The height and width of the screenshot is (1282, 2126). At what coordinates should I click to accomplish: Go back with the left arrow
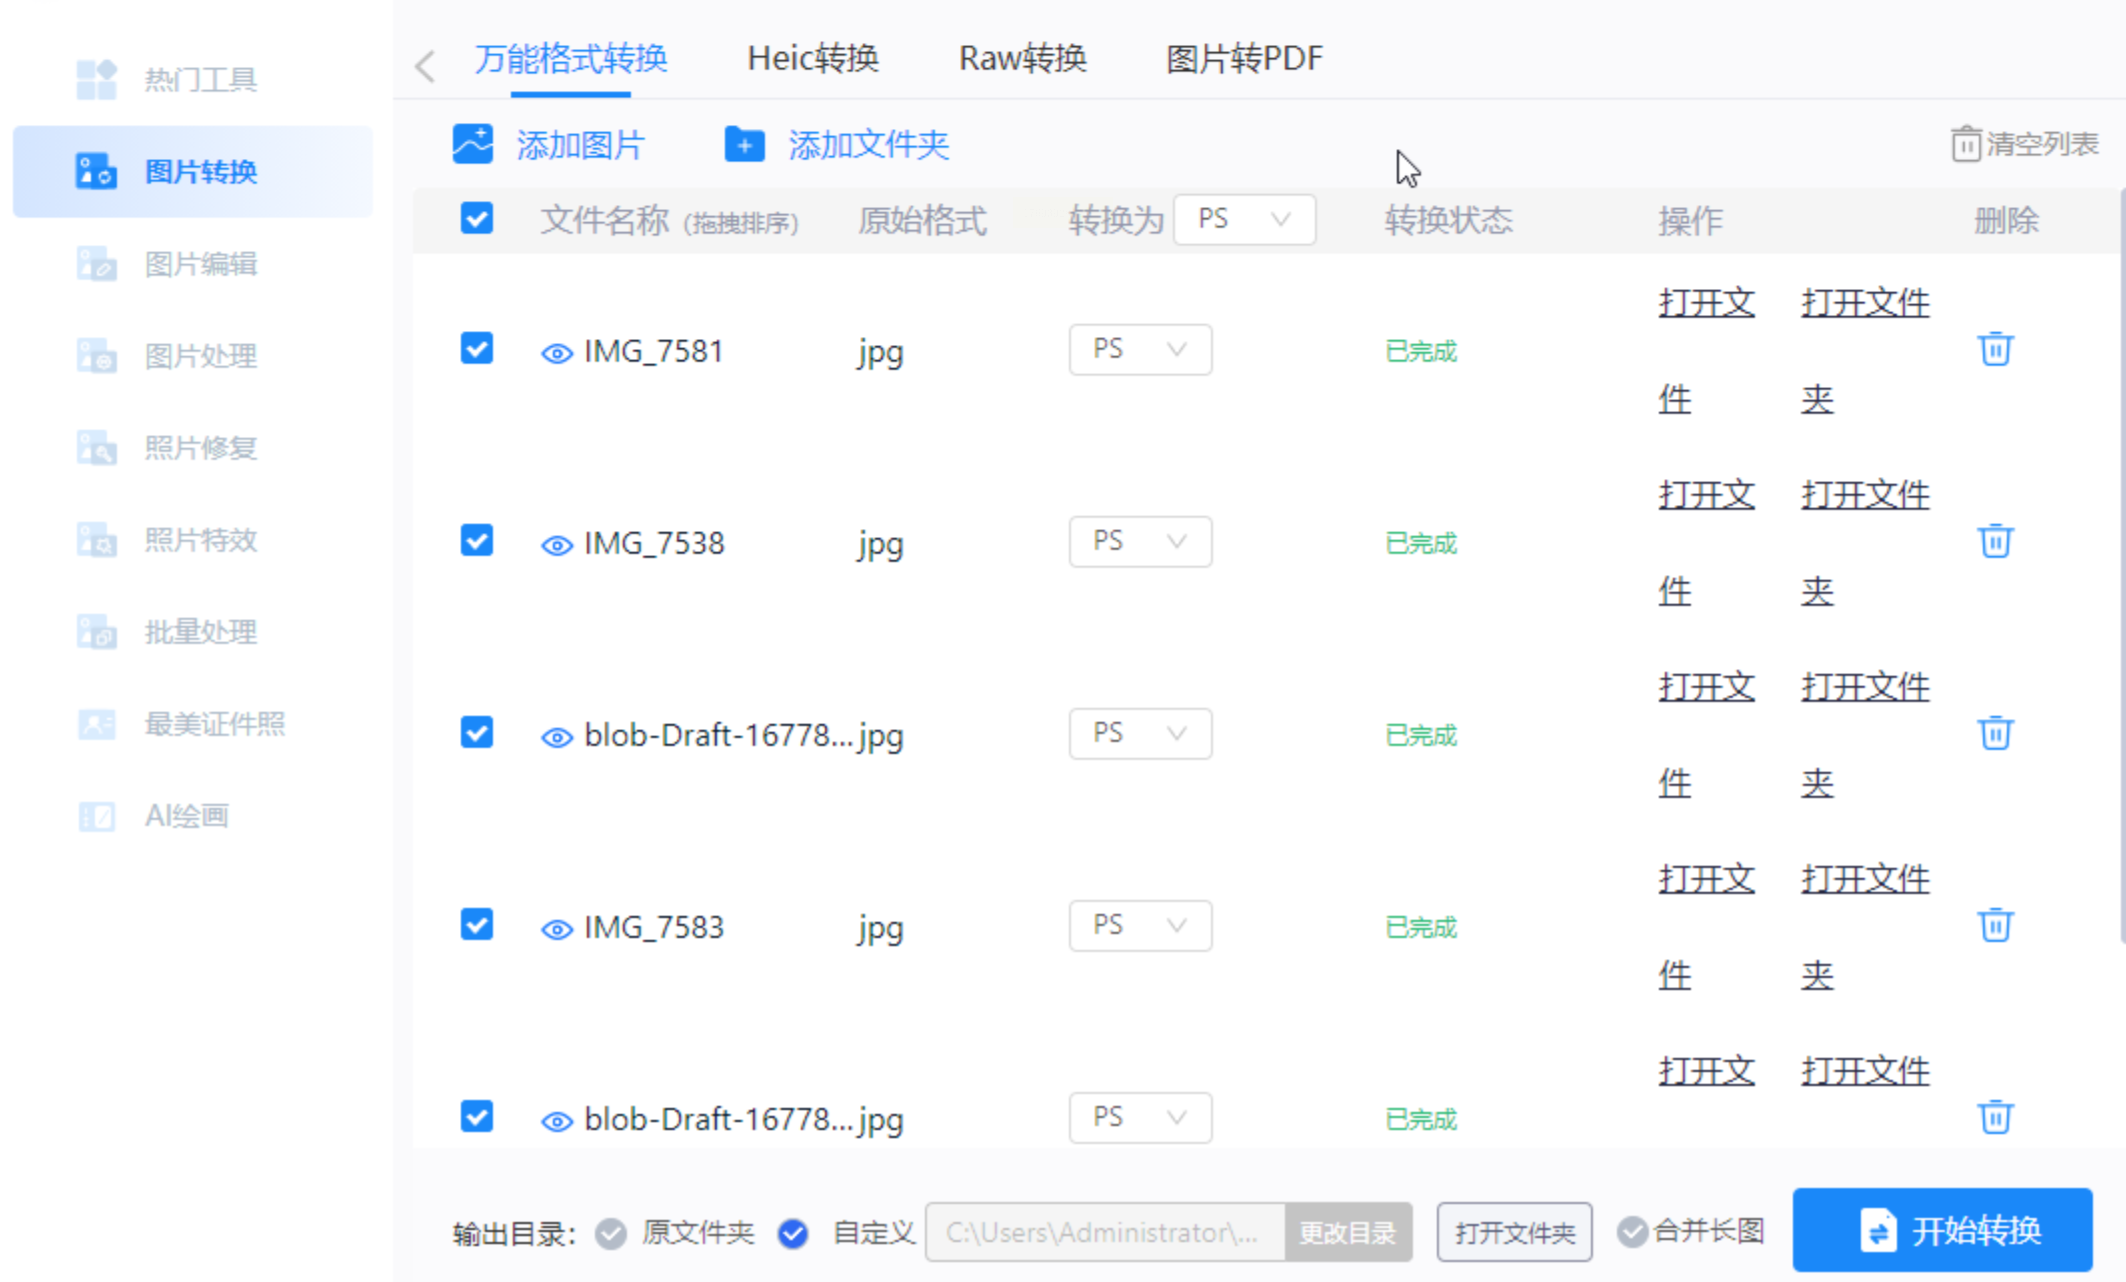pos(425,66)
